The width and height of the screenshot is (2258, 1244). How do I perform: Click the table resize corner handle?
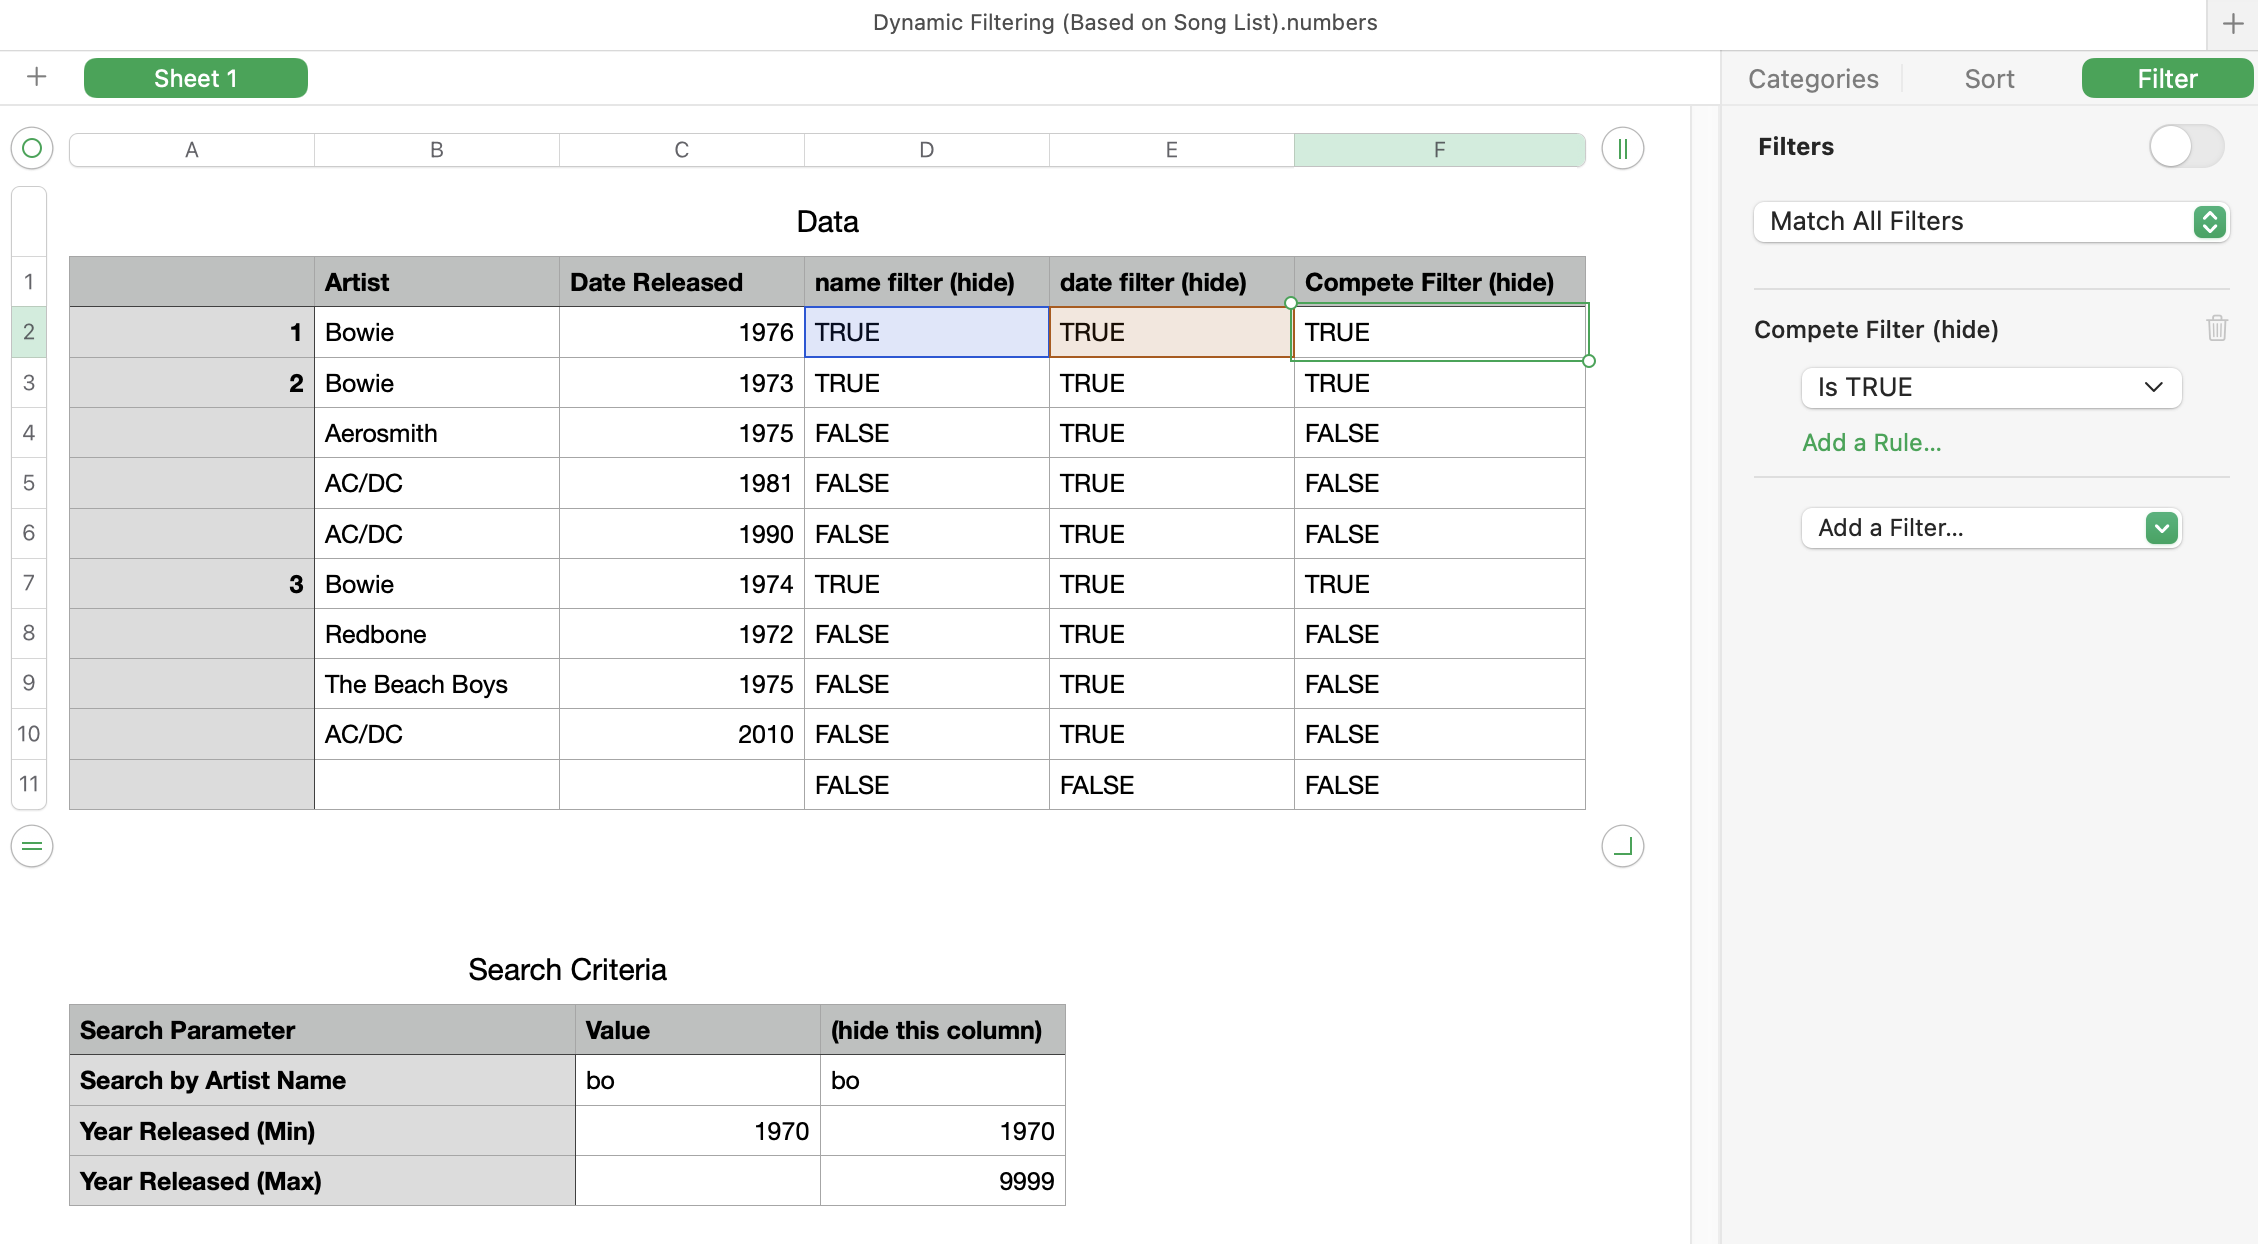click(x=1622, y=847)
